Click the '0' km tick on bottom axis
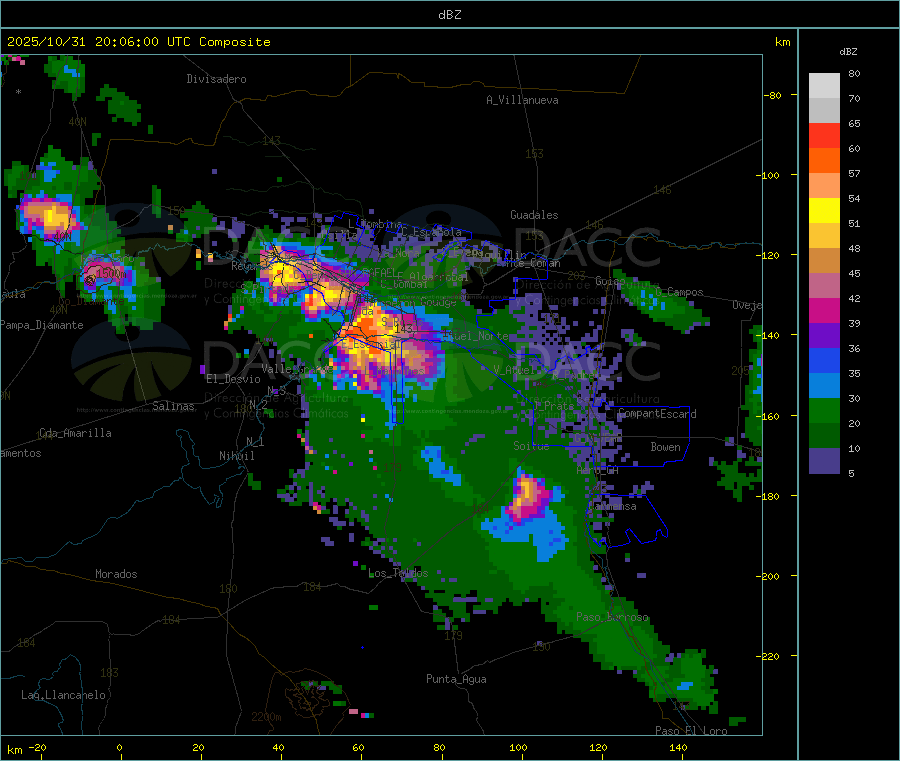This screenshot has width=900, height=761. tap(119, 747)
